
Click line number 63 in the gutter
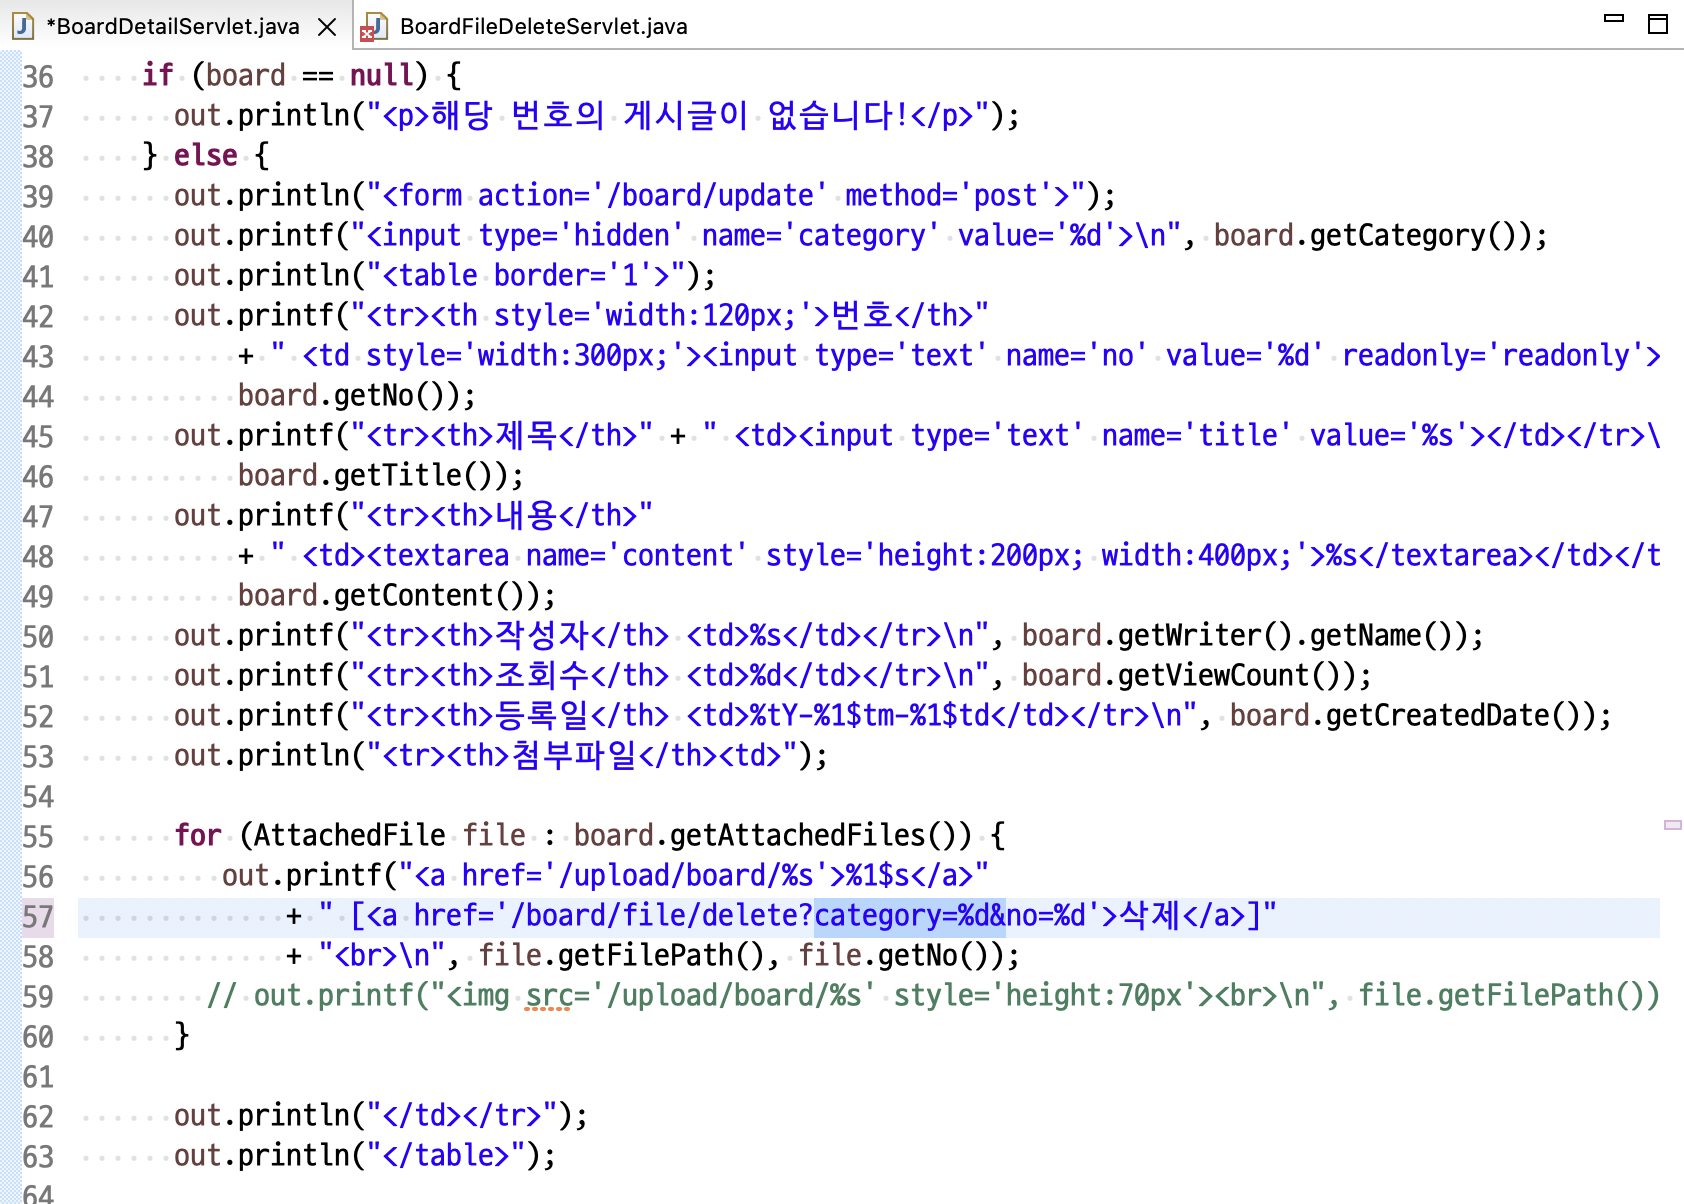[38, 1157]
